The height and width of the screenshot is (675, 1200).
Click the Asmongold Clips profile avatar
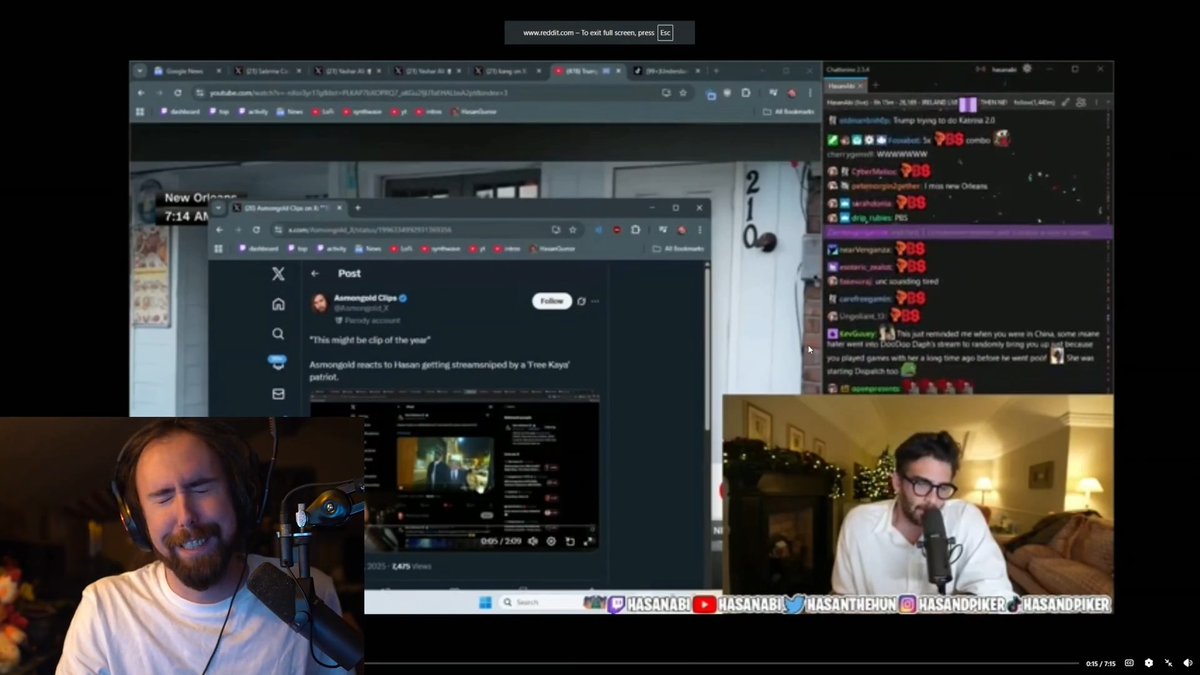tap(319, 303)
